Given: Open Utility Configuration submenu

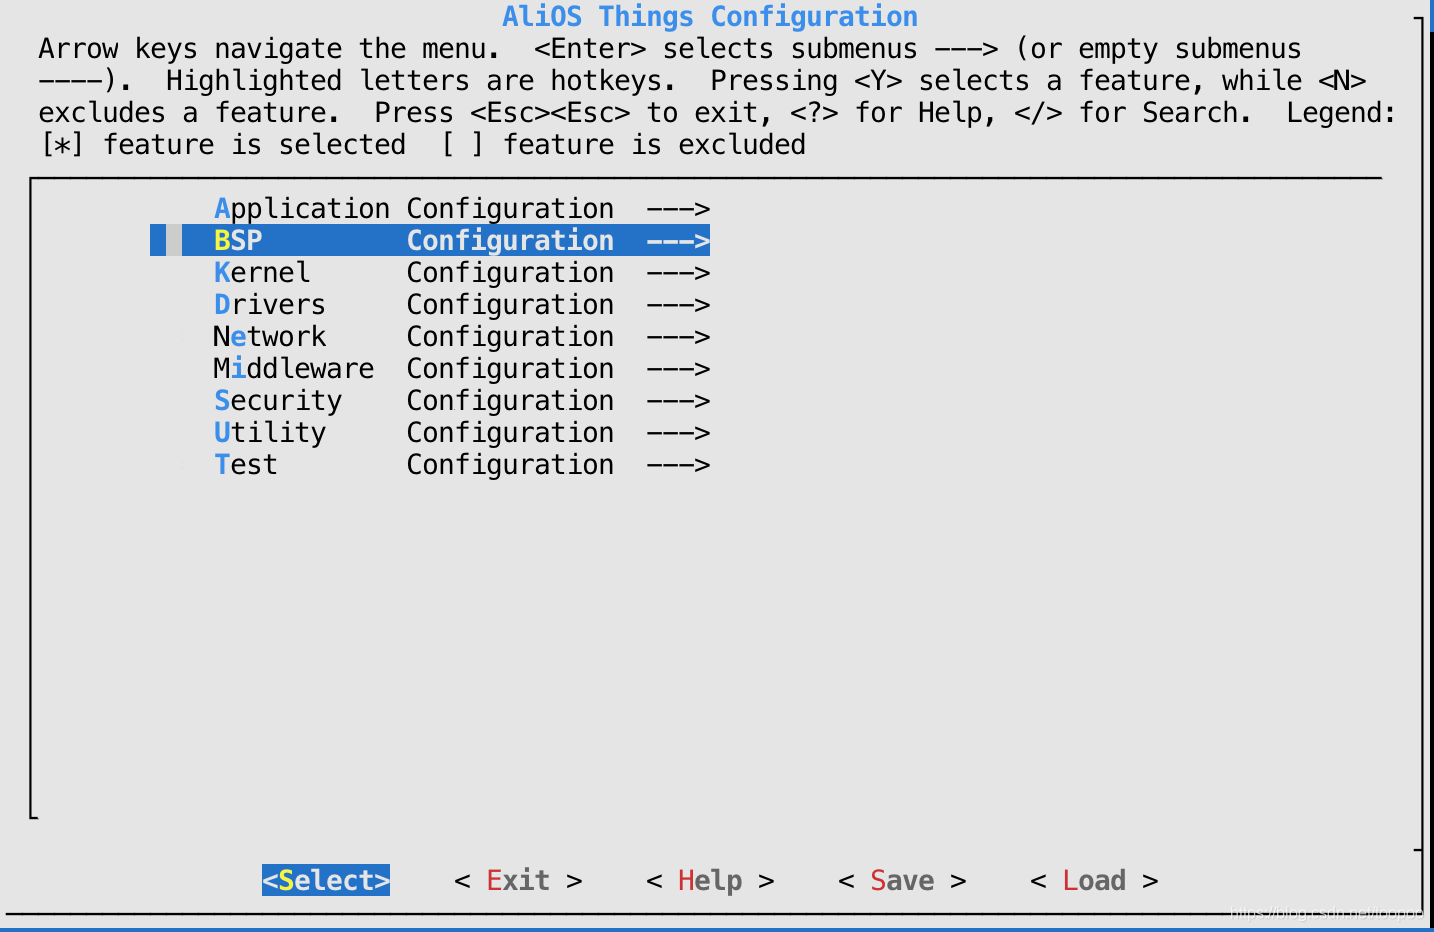Looking at the screenshot, I should tap(462, 432).
